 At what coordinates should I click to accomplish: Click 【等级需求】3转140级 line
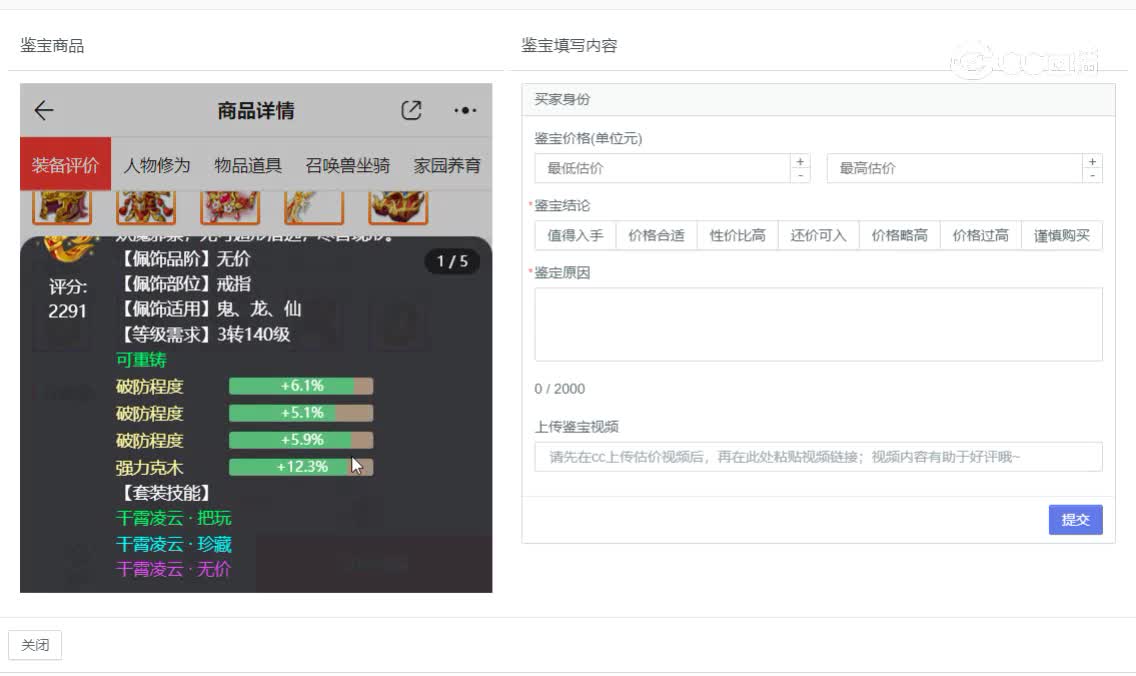point(204,335)
